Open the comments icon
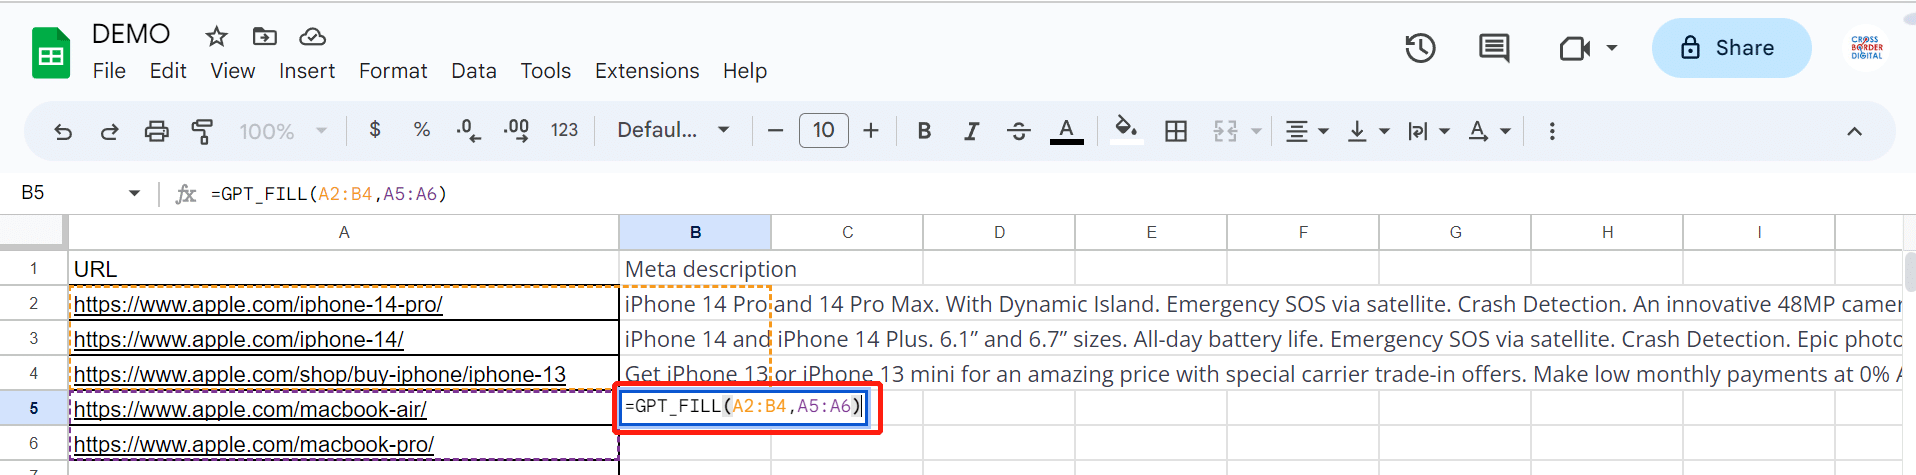The height and width of the screenshot is (475, 1916). (x=1494, y=48)
